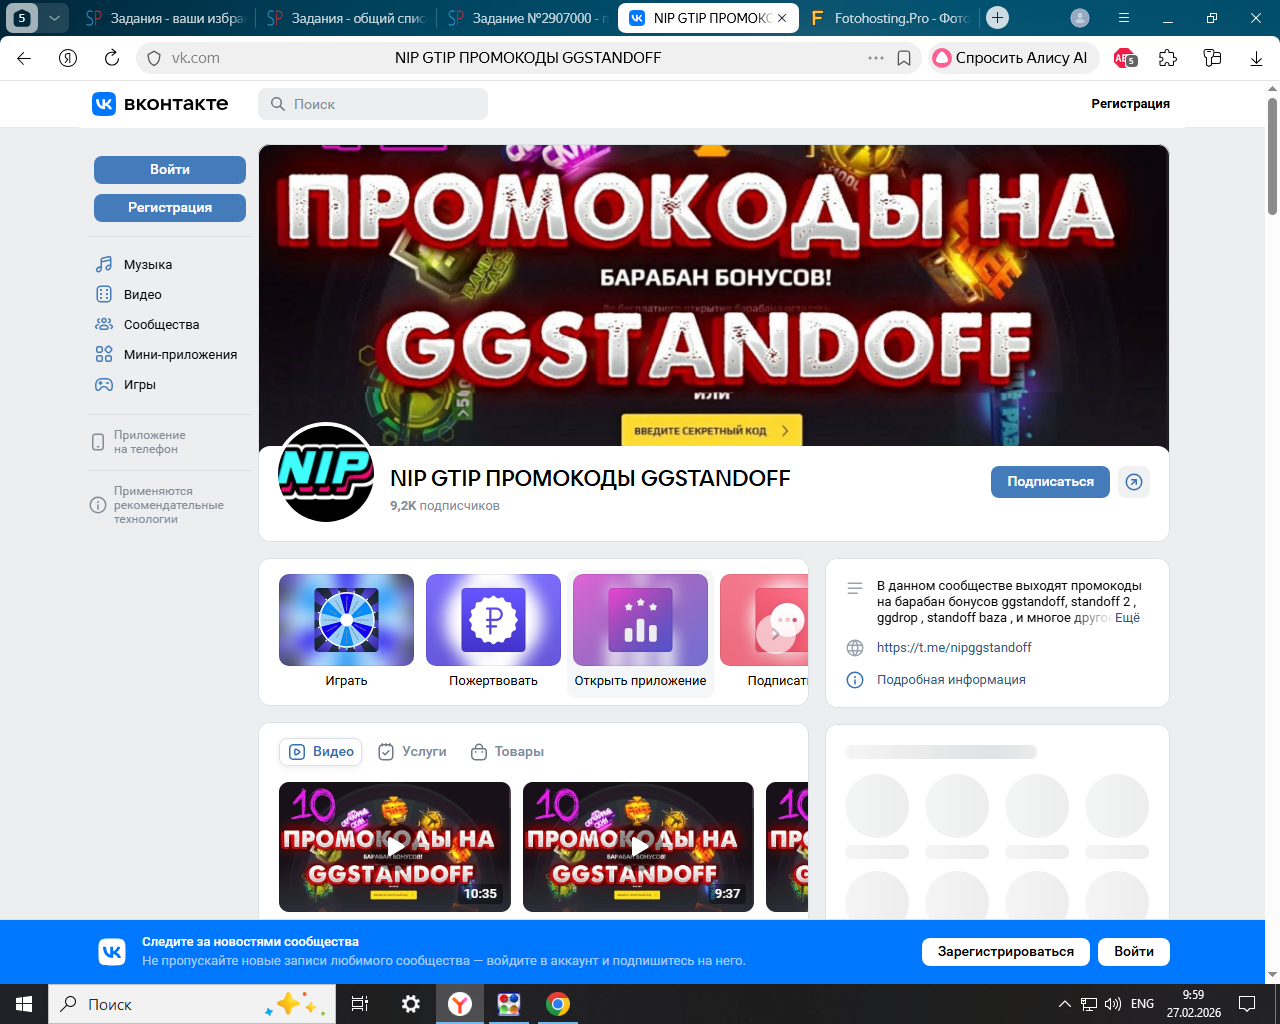Click the VKontakte logo icon
1280x1024 pixels.
click(104, 104)
